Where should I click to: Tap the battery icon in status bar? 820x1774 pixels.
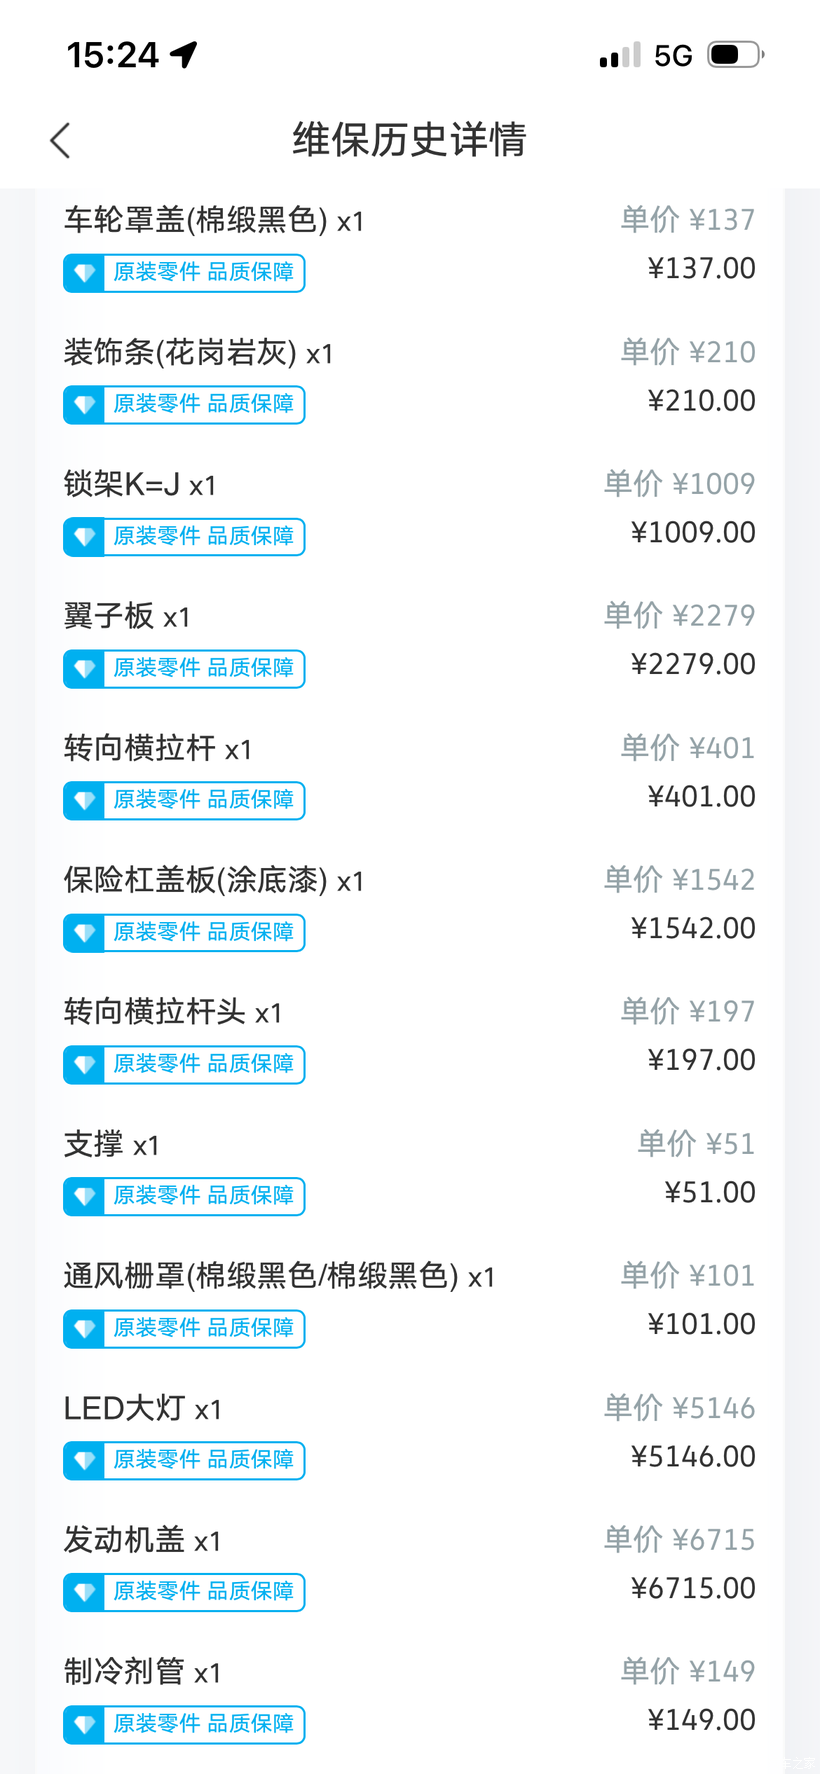click(735, 55)
